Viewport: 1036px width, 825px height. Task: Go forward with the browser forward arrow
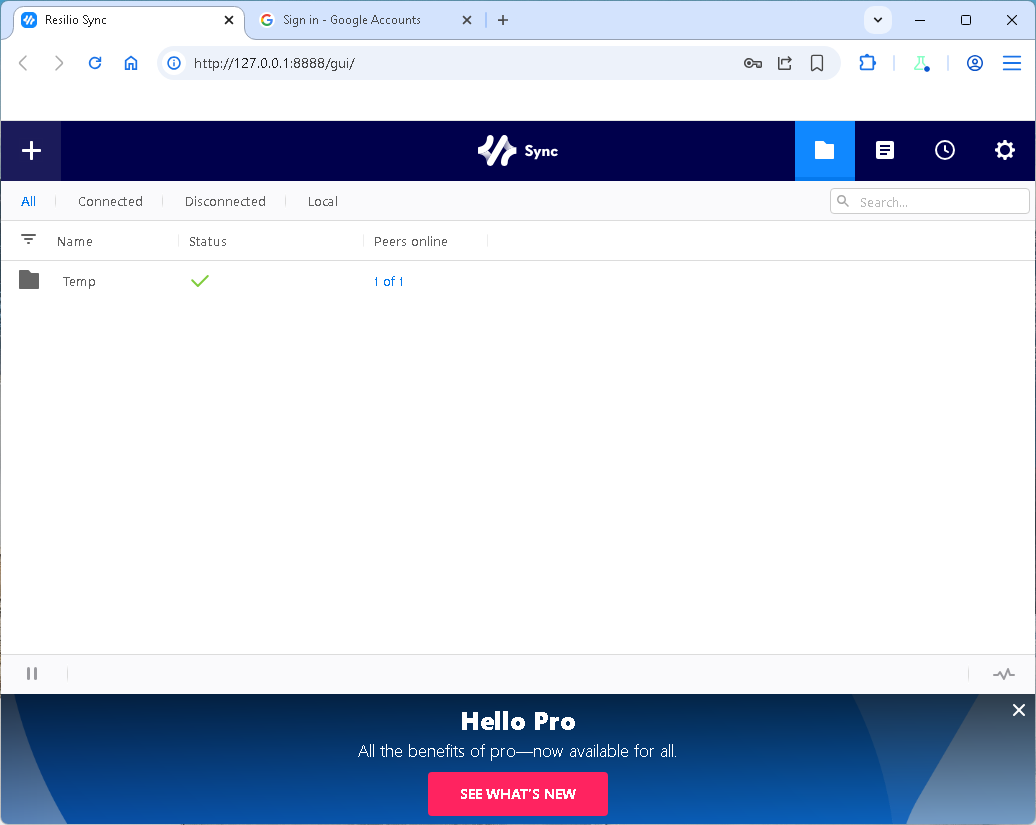[x=59, y=63]
